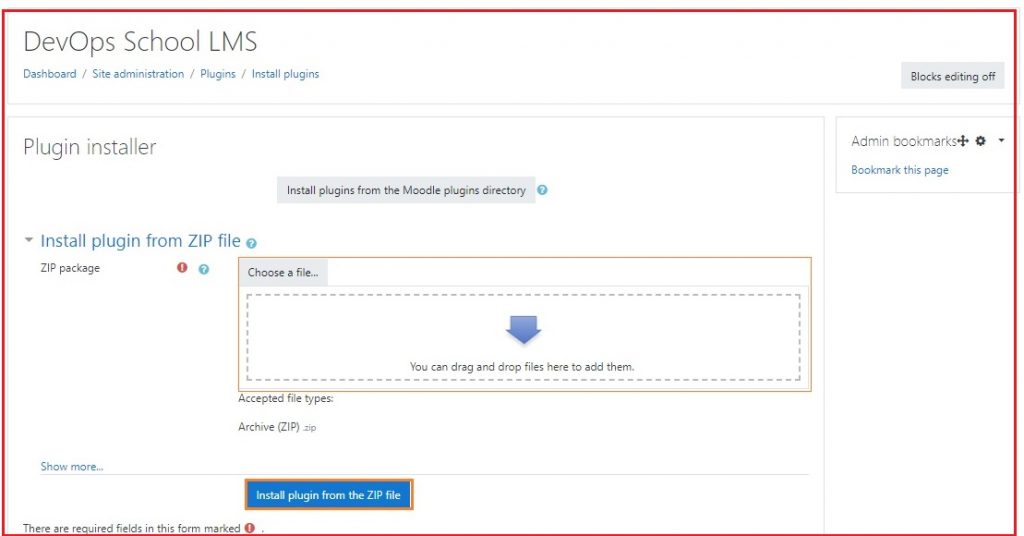Image resolution: width=1024 pixels, height=536 pixels.
Task: Click Bookmark this page link
Action: click(x=899, y=170)
